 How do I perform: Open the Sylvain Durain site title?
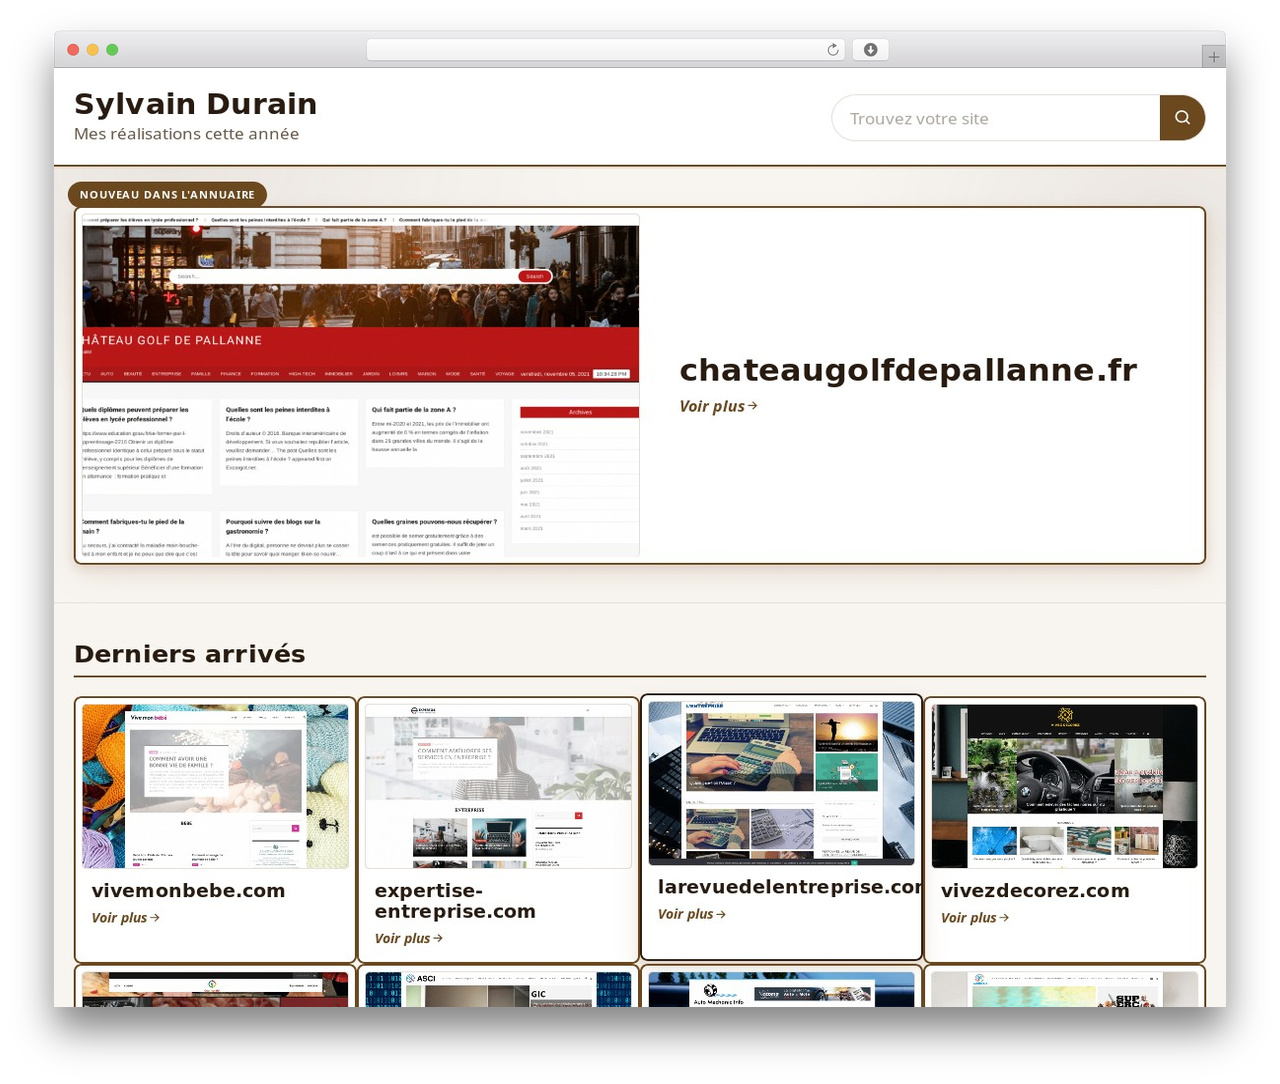pyautogui.click(x=196, y=104)
